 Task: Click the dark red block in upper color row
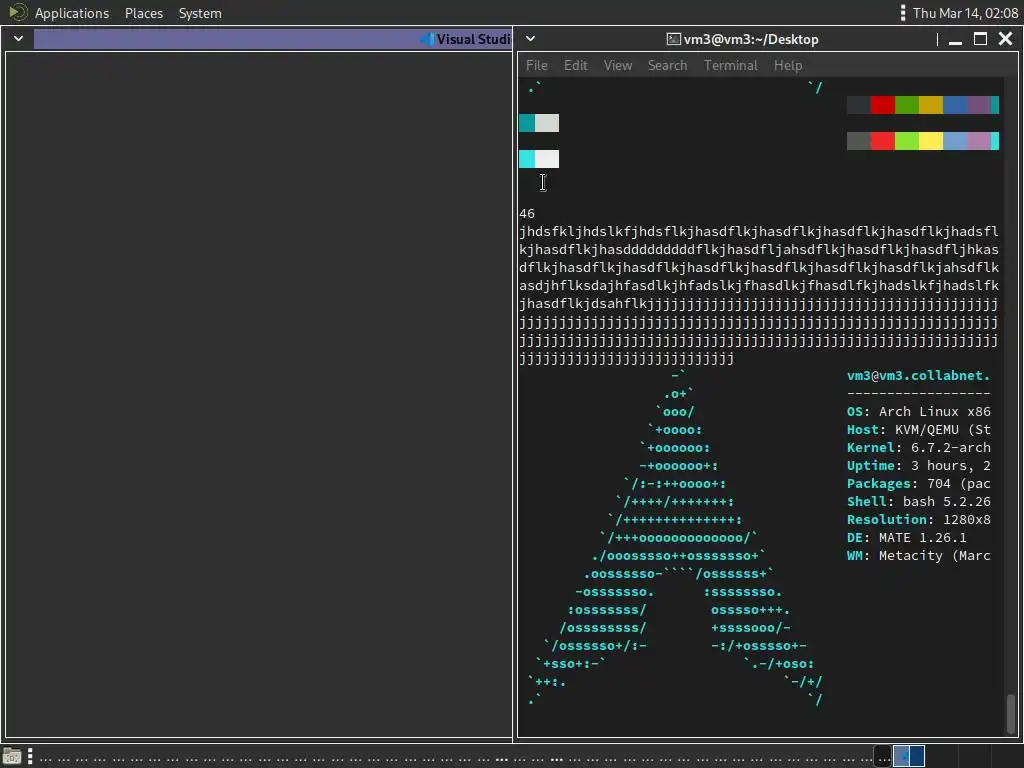click(x=882, y=104)
